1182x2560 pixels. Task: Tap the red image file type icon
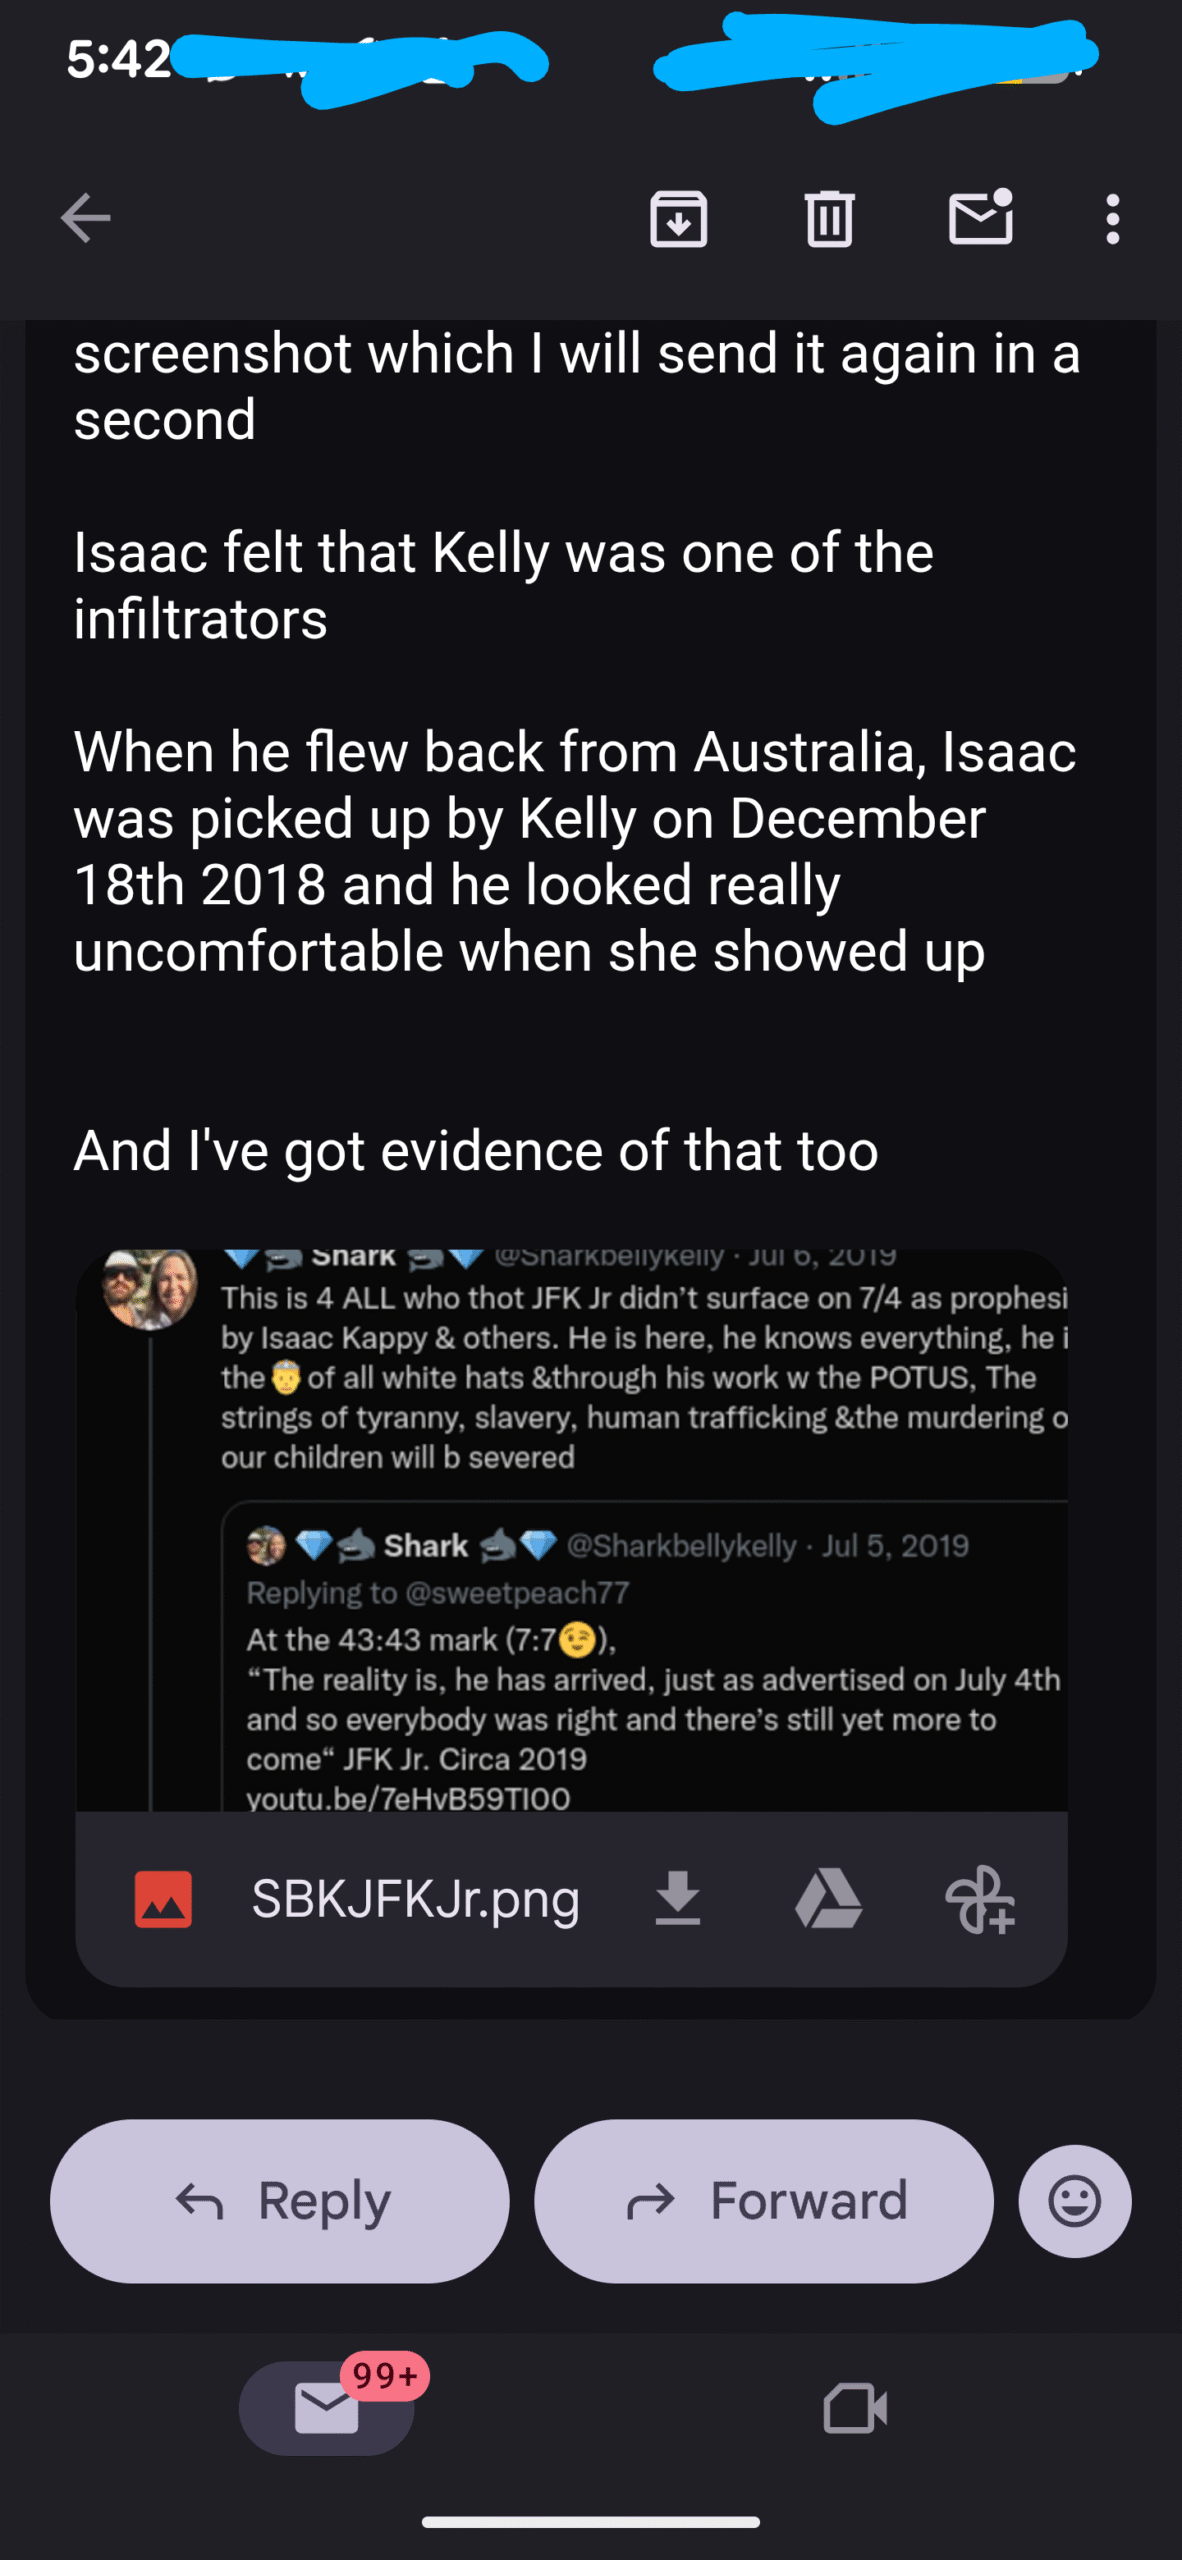[163, 1898]
